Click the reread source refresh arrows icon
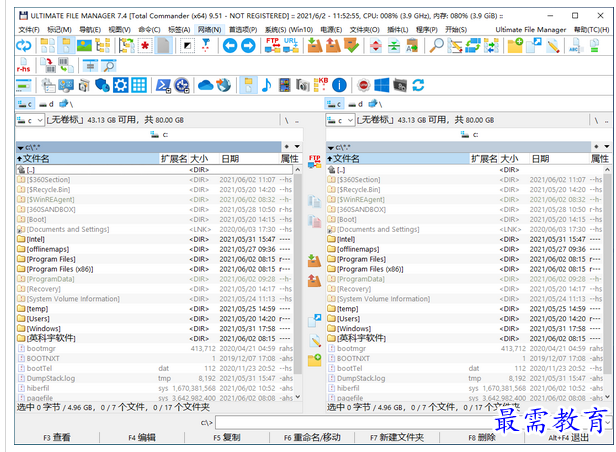The height and width of the screenshot is (452, 616). point(24,46)
